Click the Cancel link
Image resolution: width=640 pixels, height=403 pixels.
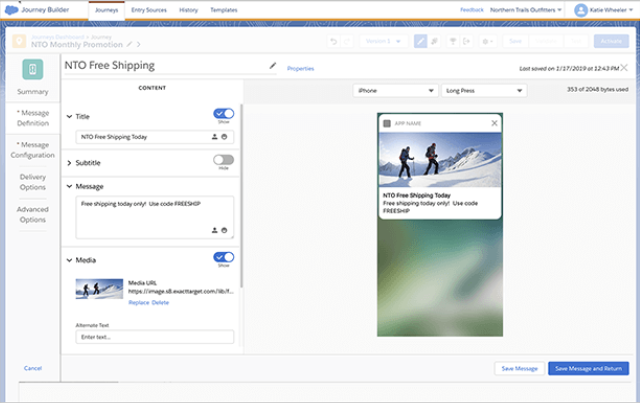click(33, 368)
